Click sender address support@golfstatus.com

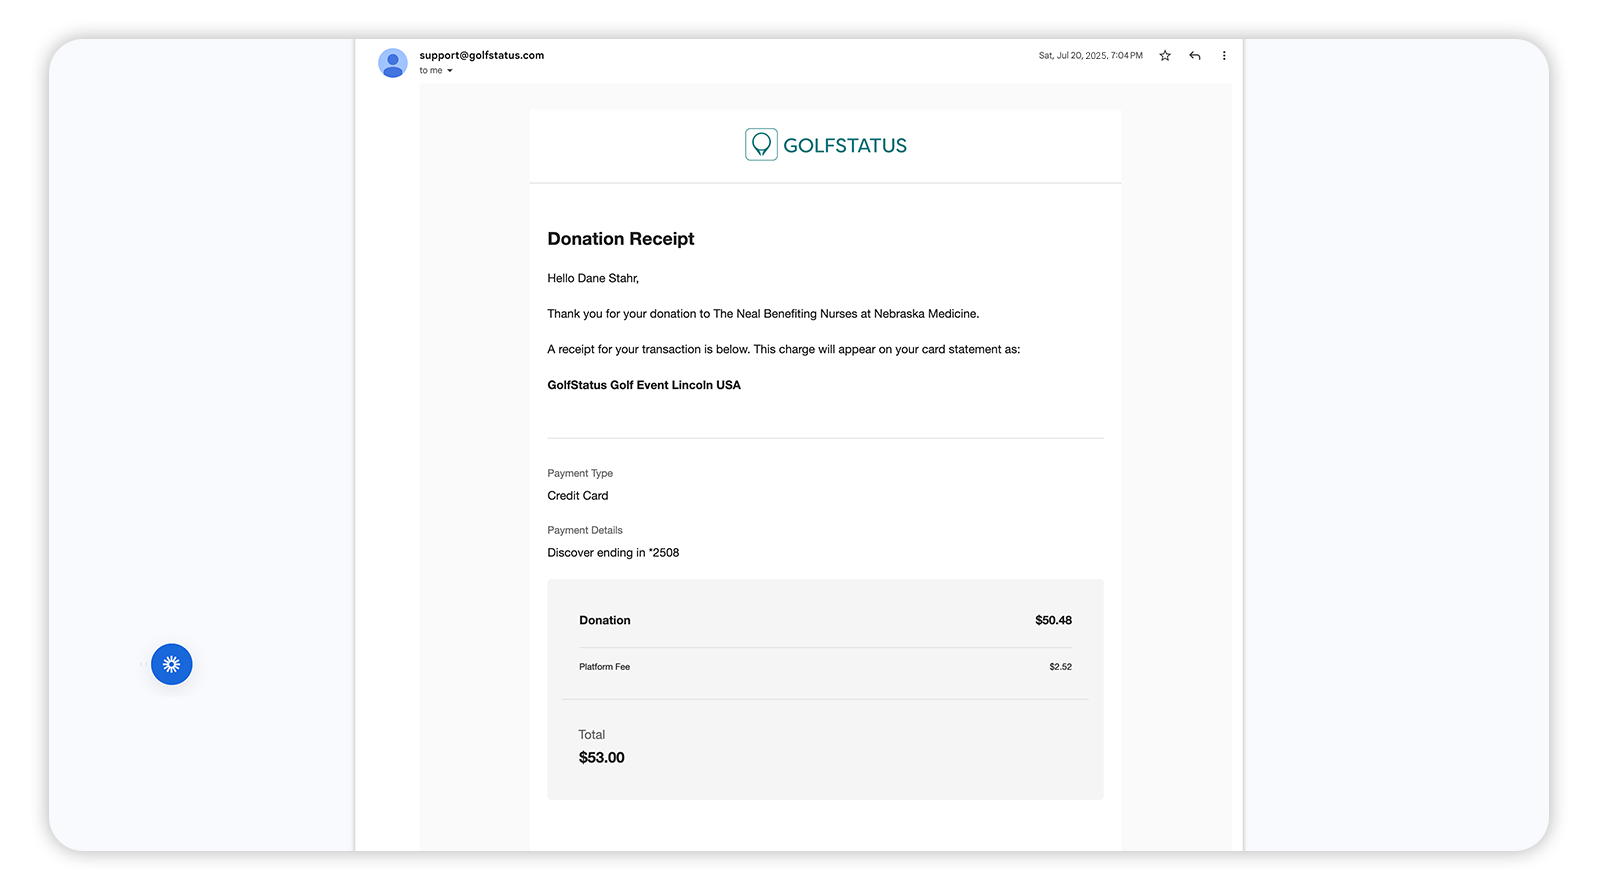(482, 55)
